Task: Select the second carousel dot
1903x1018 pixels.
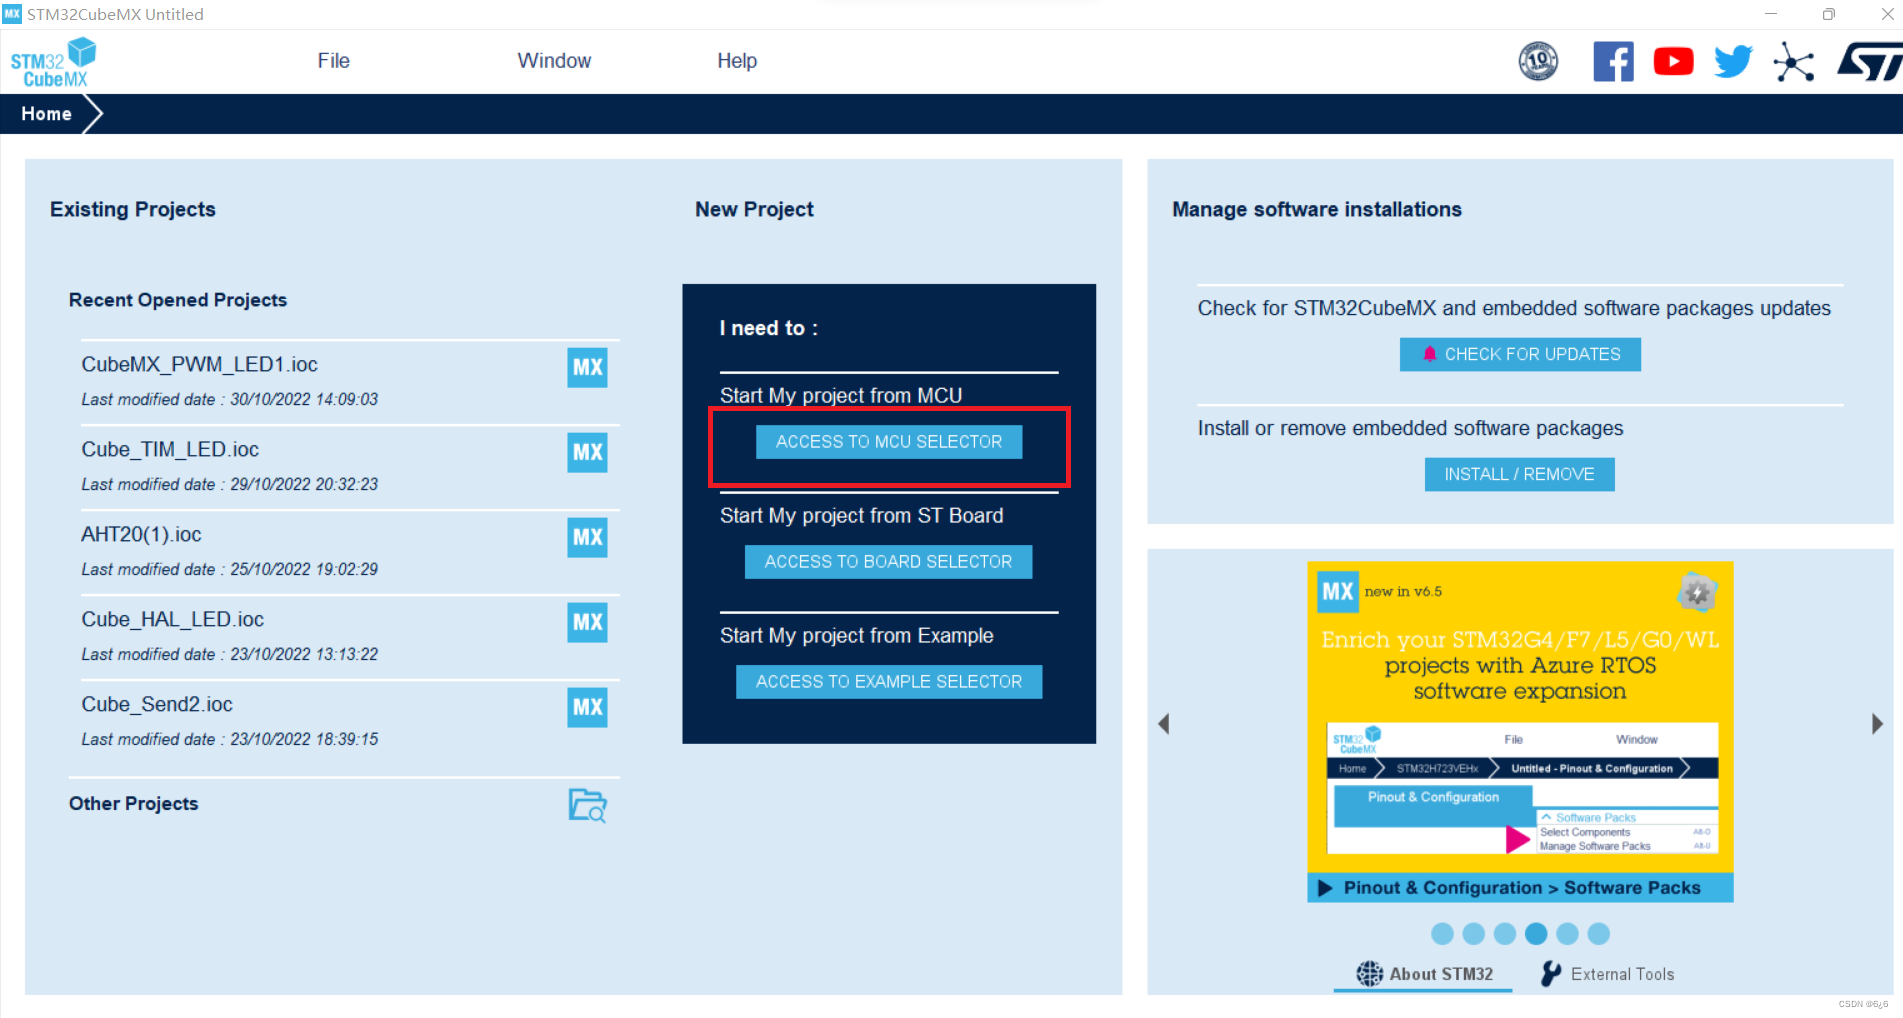Action: tap(1473, 934)
